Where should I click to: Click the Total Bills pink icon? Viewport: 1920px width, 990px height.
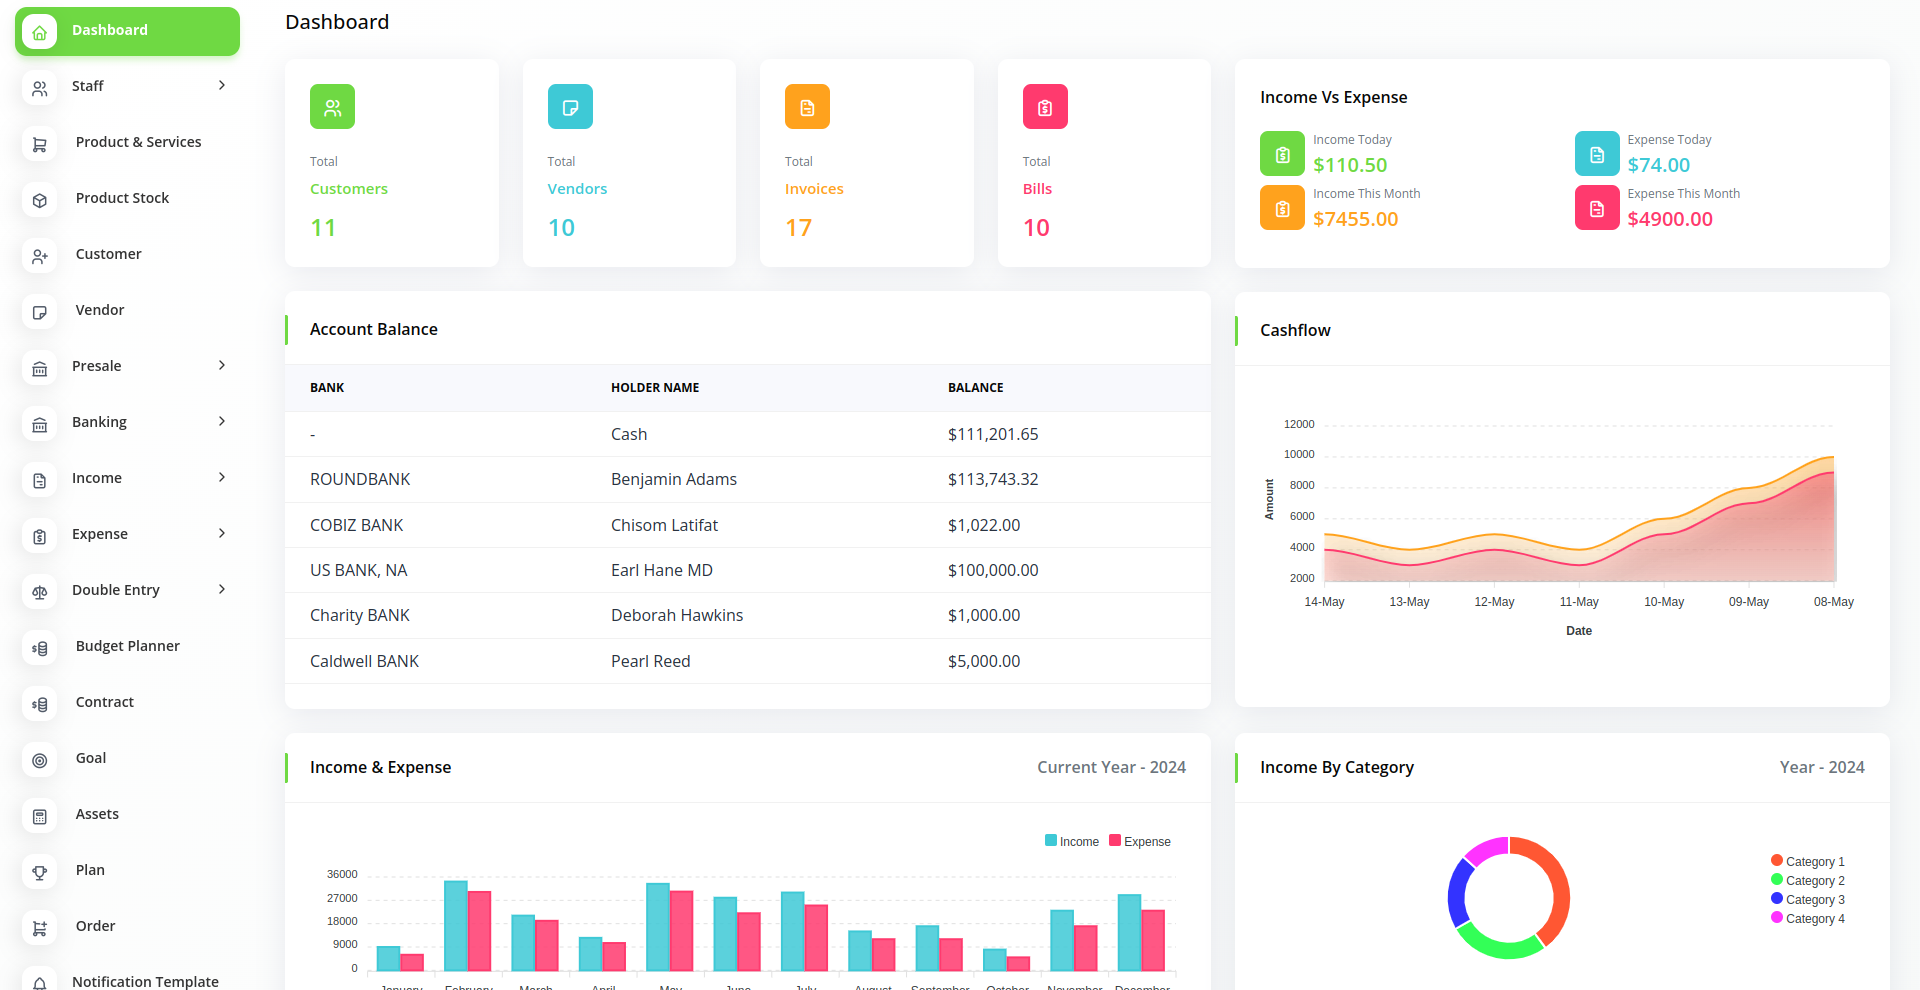pyautogui.click(x=1044, y=107)
